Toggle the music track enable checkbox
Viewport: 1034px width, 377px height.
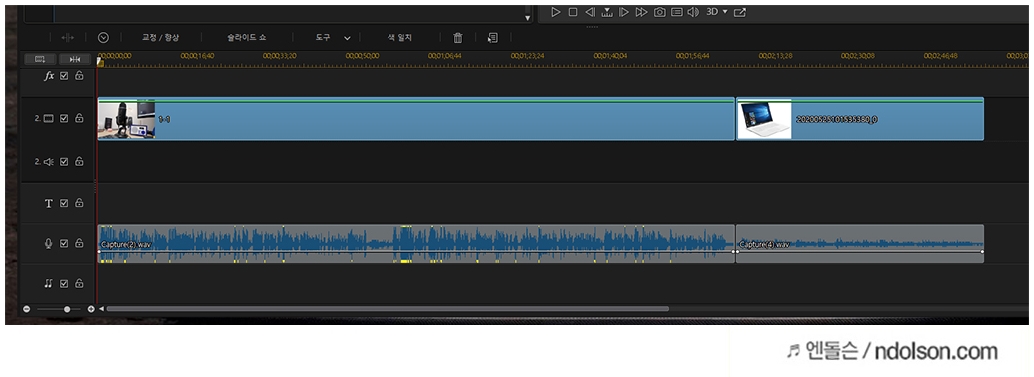tap(64, 283)
